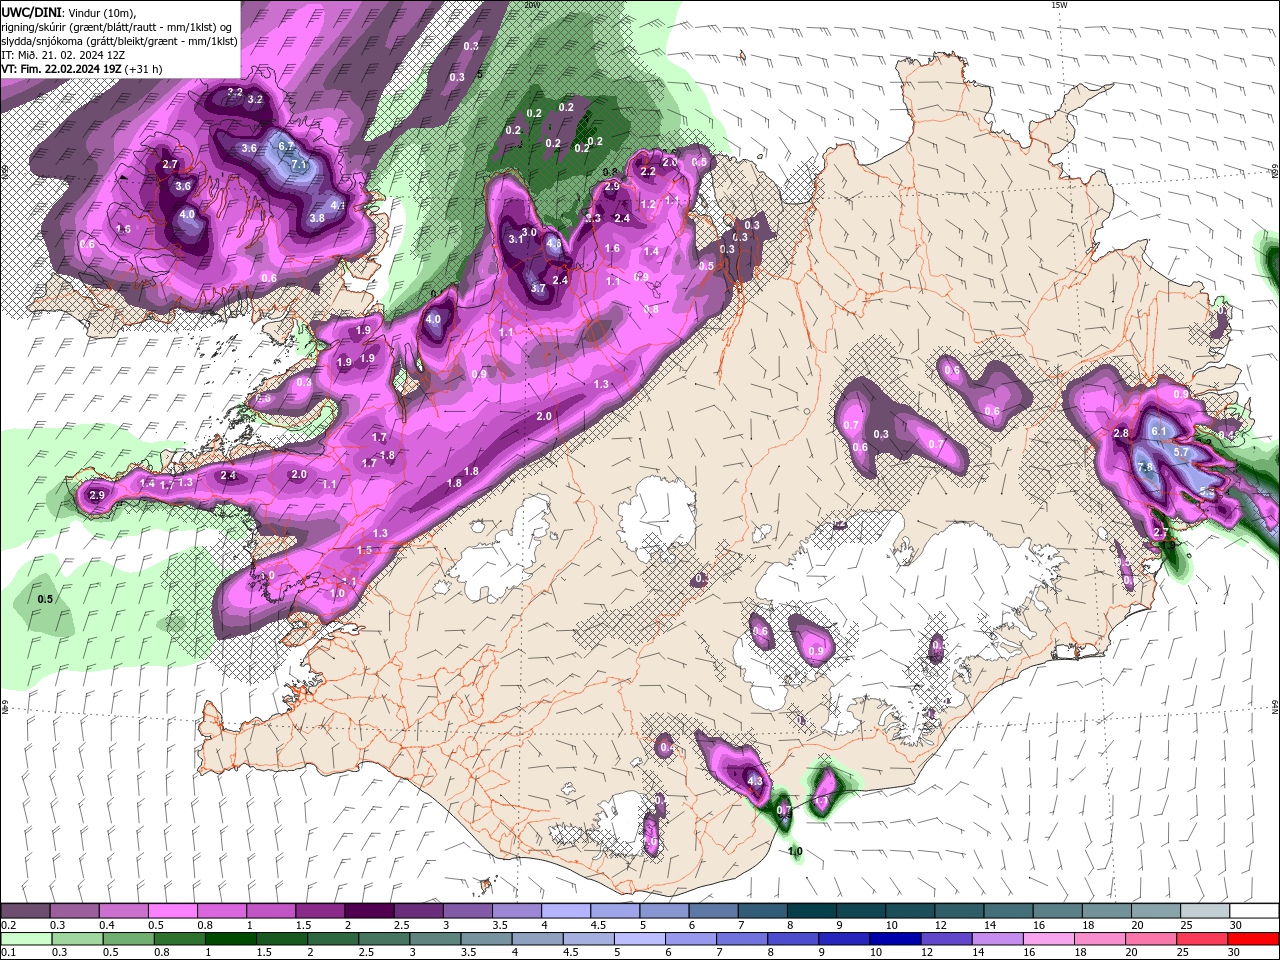The width and height of the screenshot is (1280, 960).
Task: Click the (+31 h) forecast offset text
Action: [144, 69]
